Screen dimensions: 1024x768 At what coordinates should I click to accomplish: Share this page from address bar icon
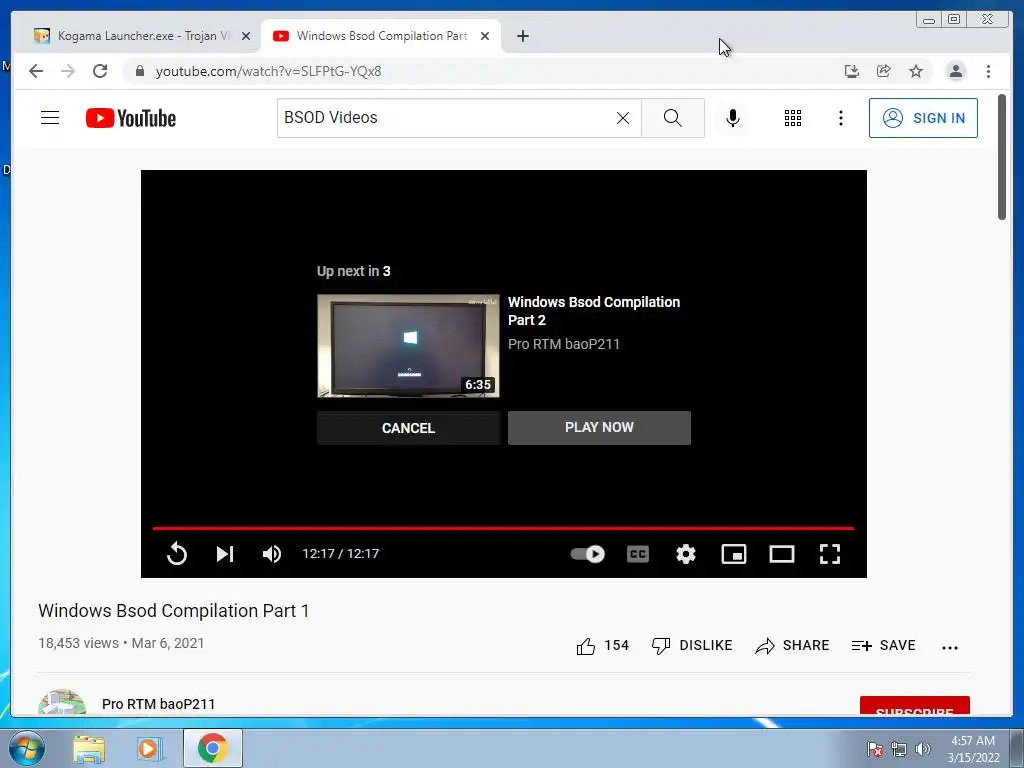pos(884,71)
